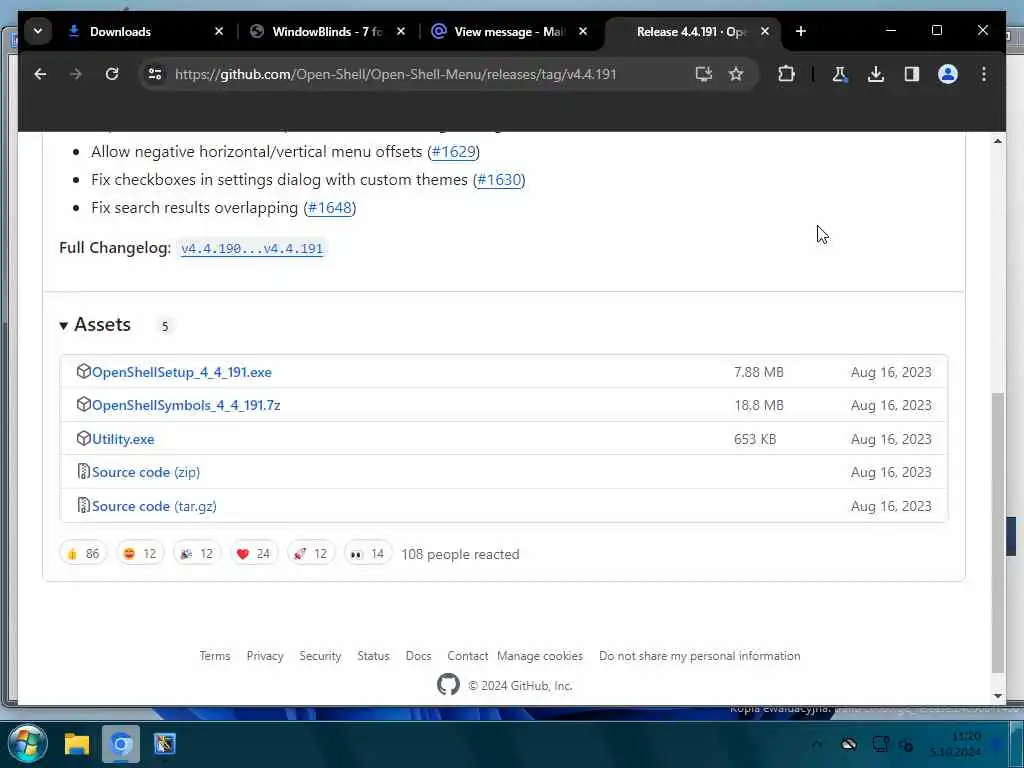This screenshot has height=768, width=1024.
Task: Click the 7.88 MB file size text
Action: [x=758, y=372]
